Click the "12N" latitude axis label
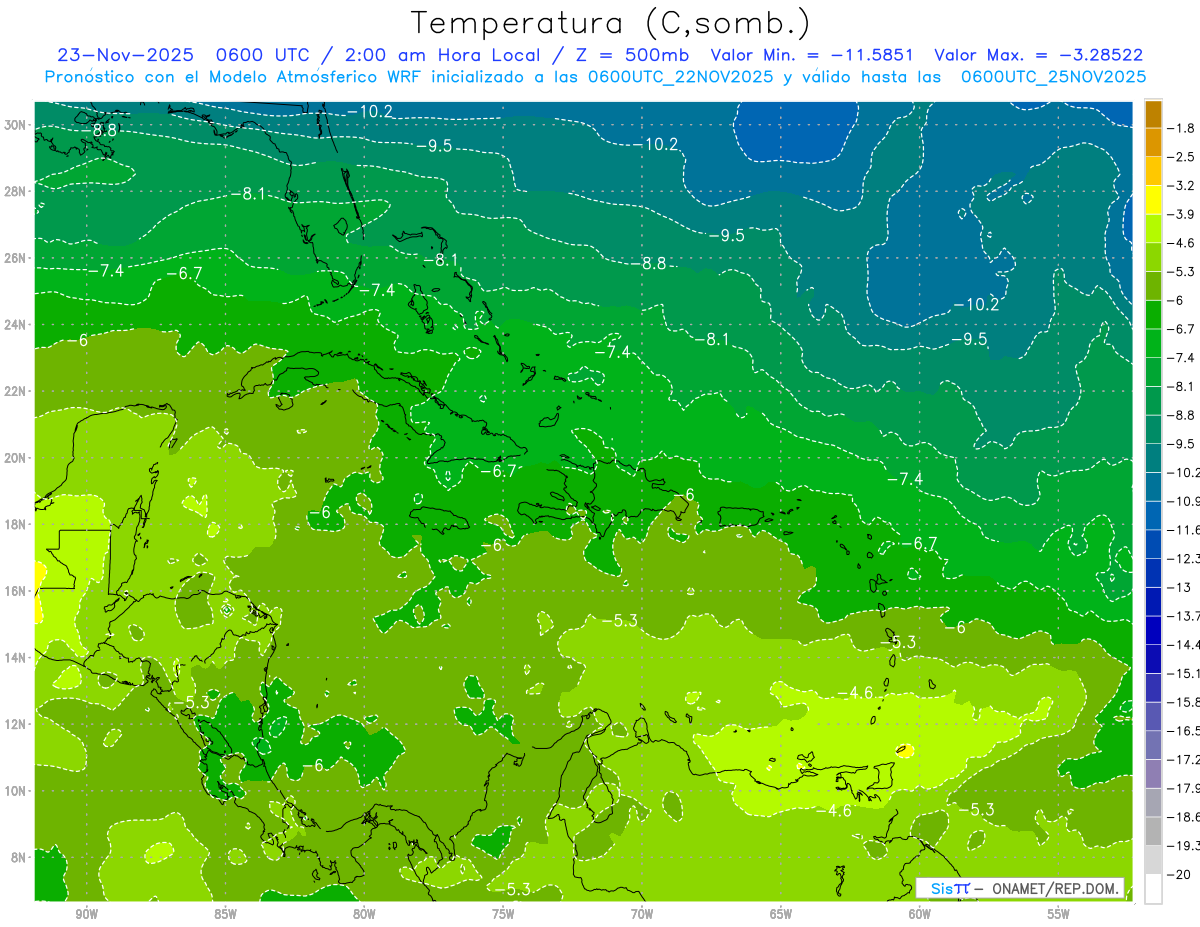Image resolution: width=1200 pixels, height=927 pixels. (17, 724)
